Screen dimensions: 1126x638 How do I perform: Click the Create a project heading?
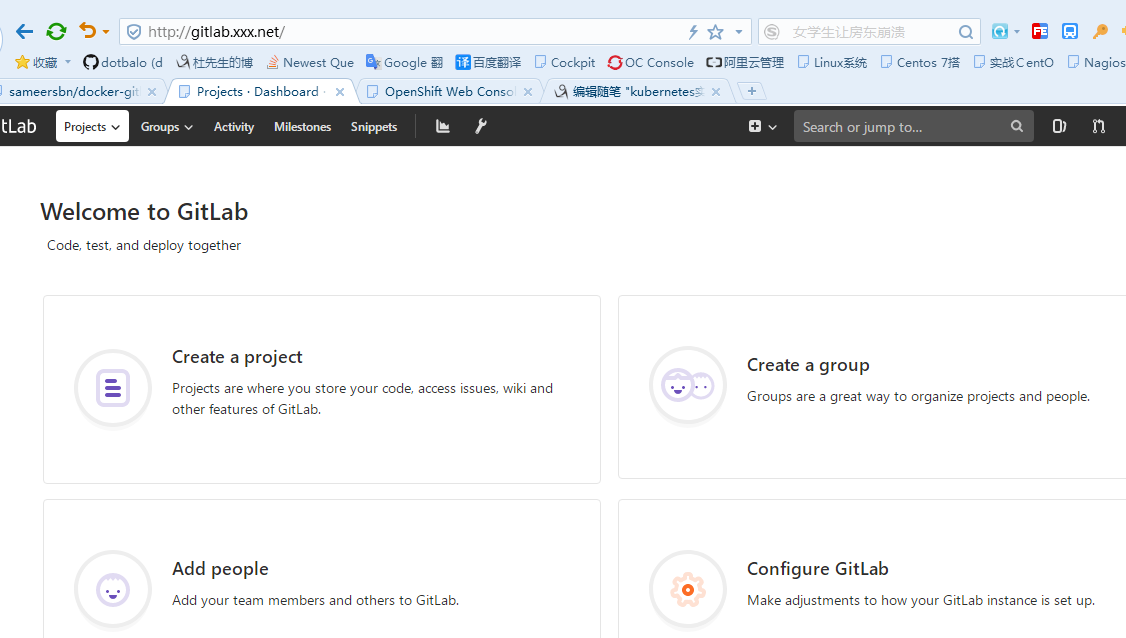[237, 357]
